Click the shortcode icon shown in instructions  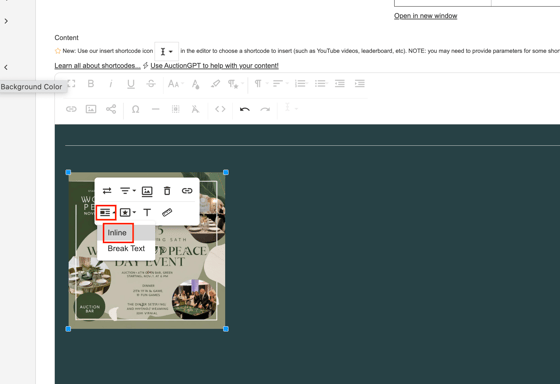166,51
